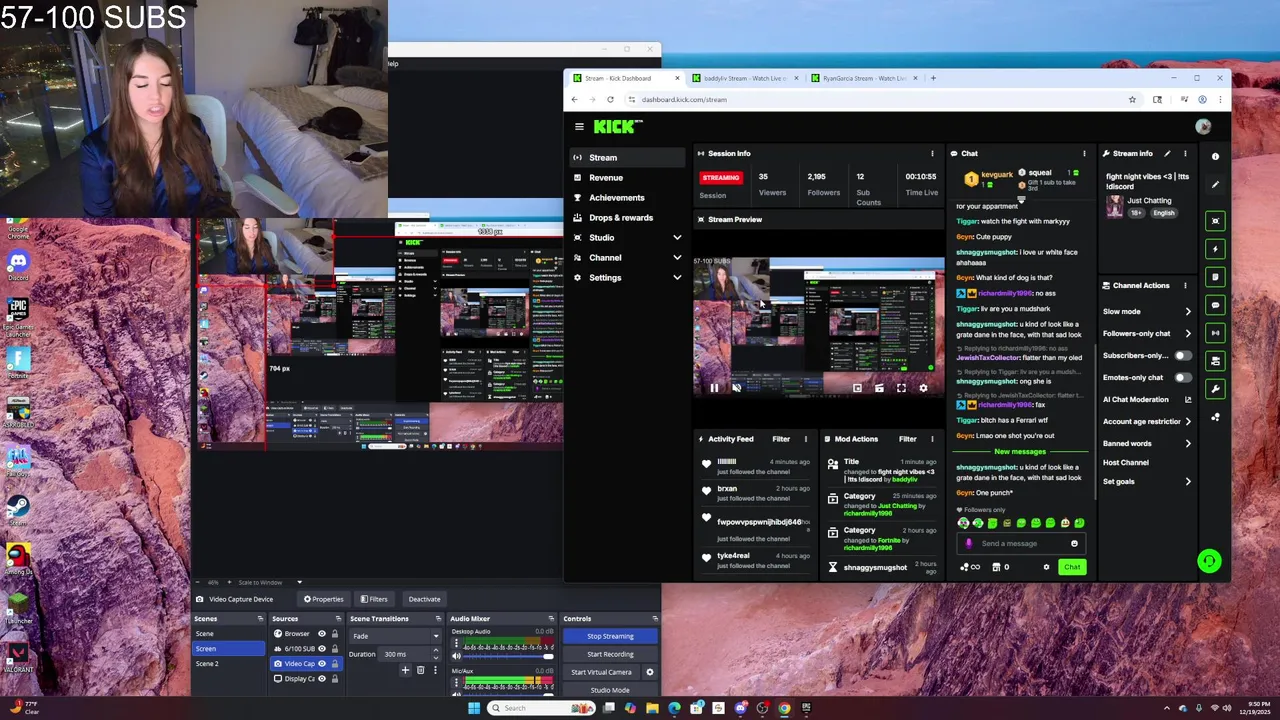This screenshot has width=1280, height=720.
Task: Open the Kick hamburger menu icon
Action: point(579,126)
